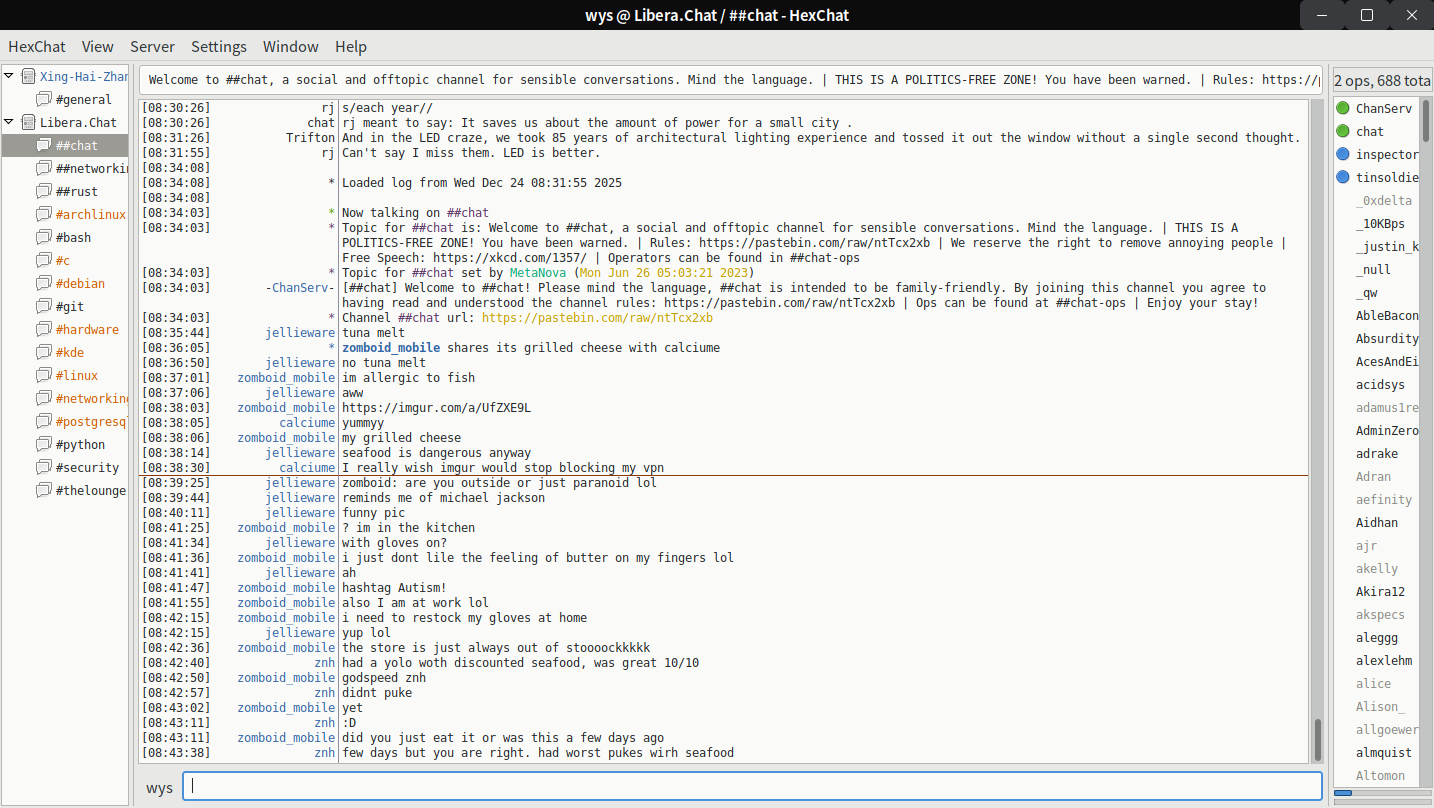Click the blue status icon beside inspector
Image resolution: width=1434 pixels, height=808 pixels.
pos(1343,154)
